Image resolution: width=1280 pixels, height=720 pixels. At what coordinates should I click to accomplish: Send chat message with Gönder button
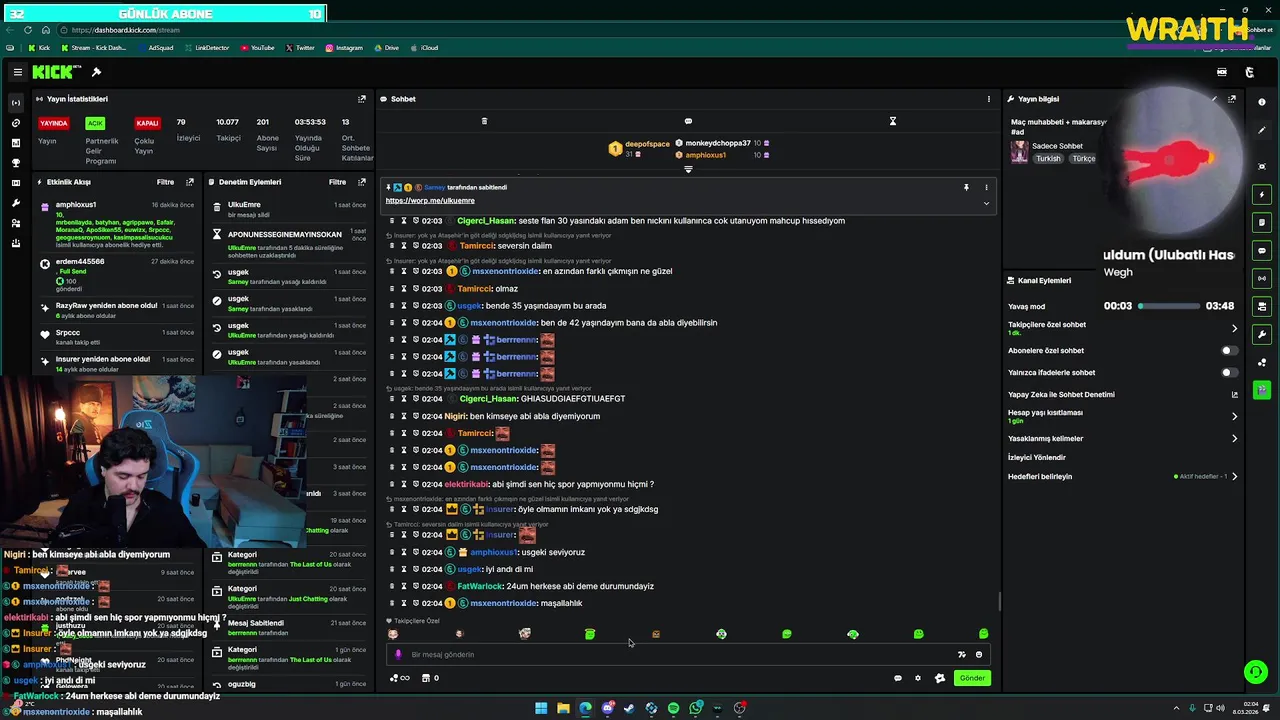(x=972, y=678)
